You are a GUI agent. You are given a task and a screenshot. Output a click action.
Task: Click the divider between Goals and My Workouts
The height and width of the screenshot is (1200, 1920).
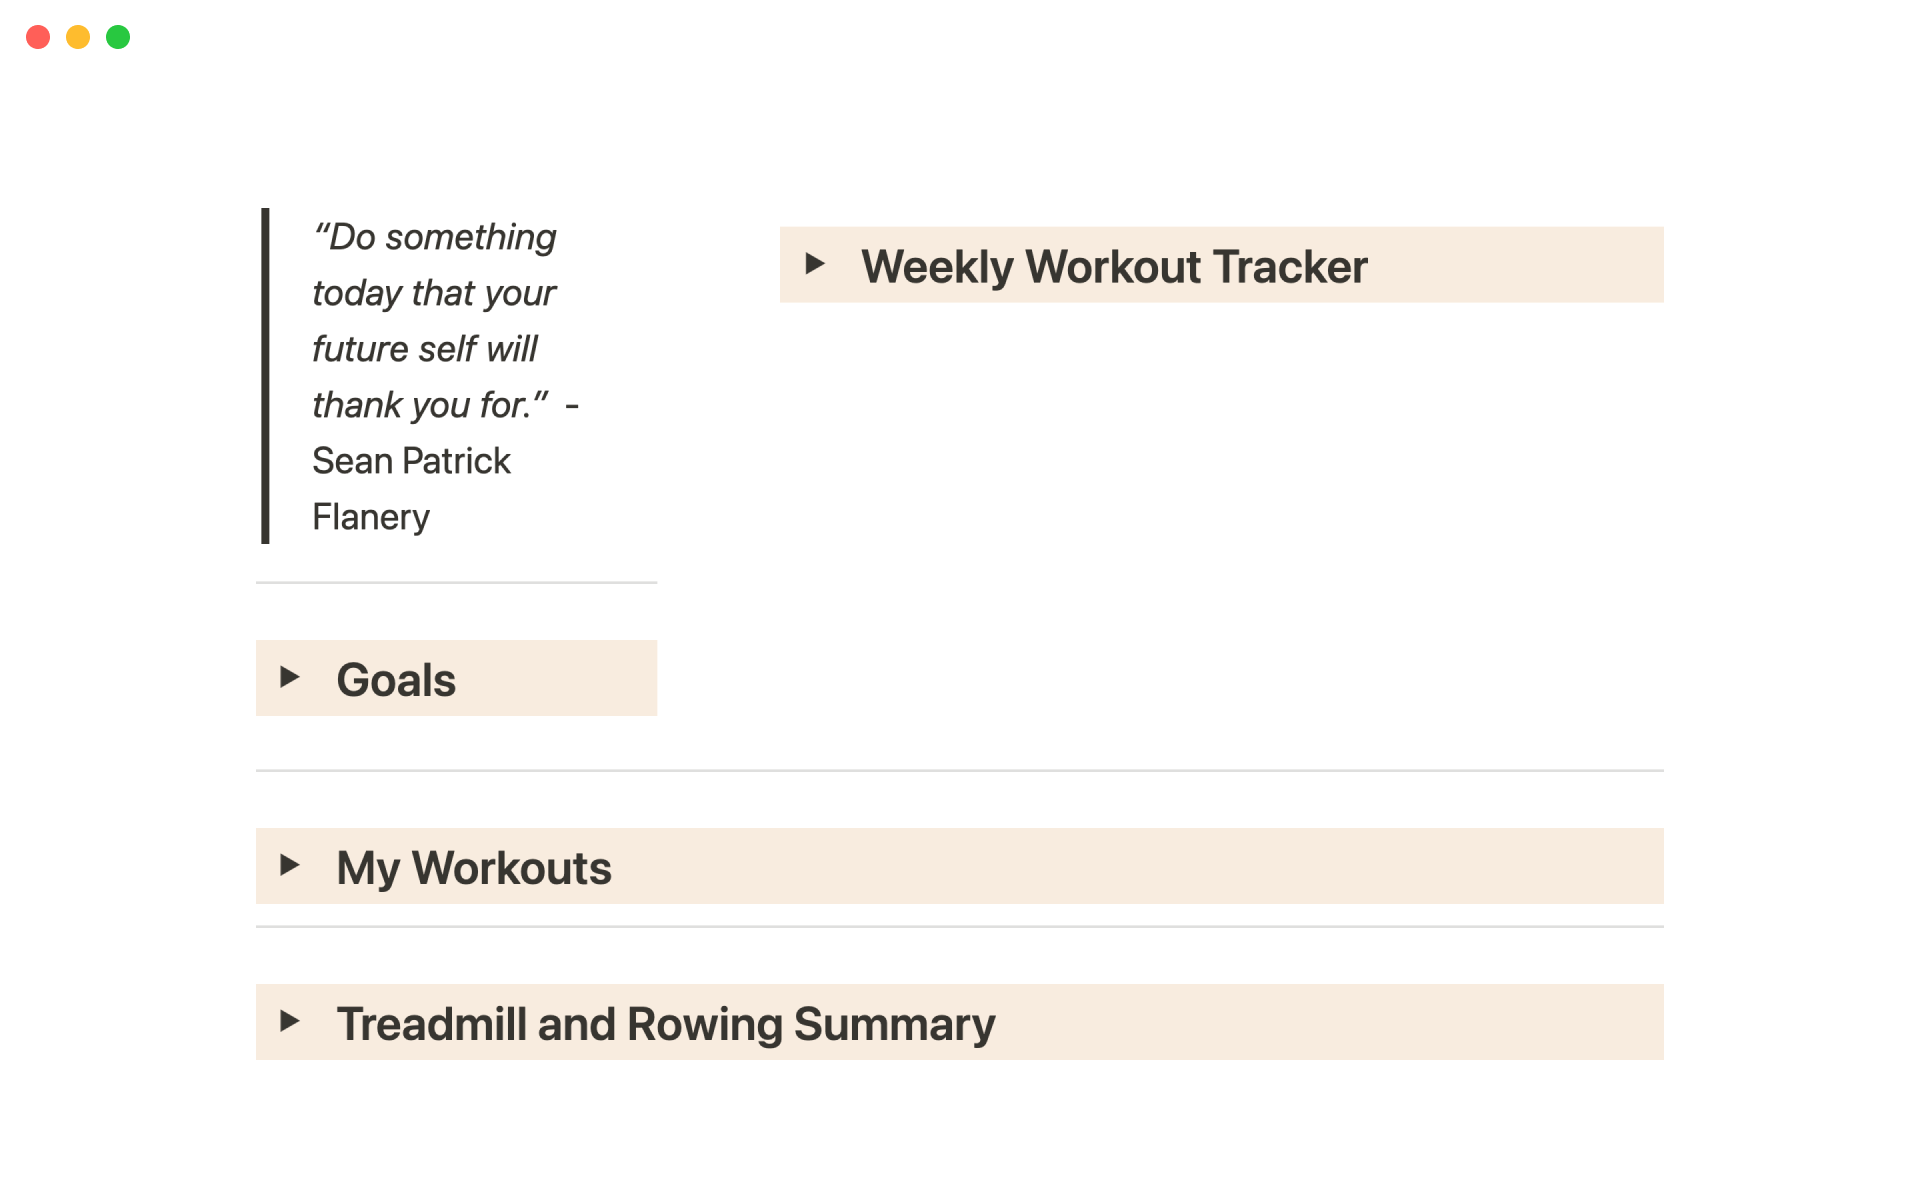click(x=960, y=771)
